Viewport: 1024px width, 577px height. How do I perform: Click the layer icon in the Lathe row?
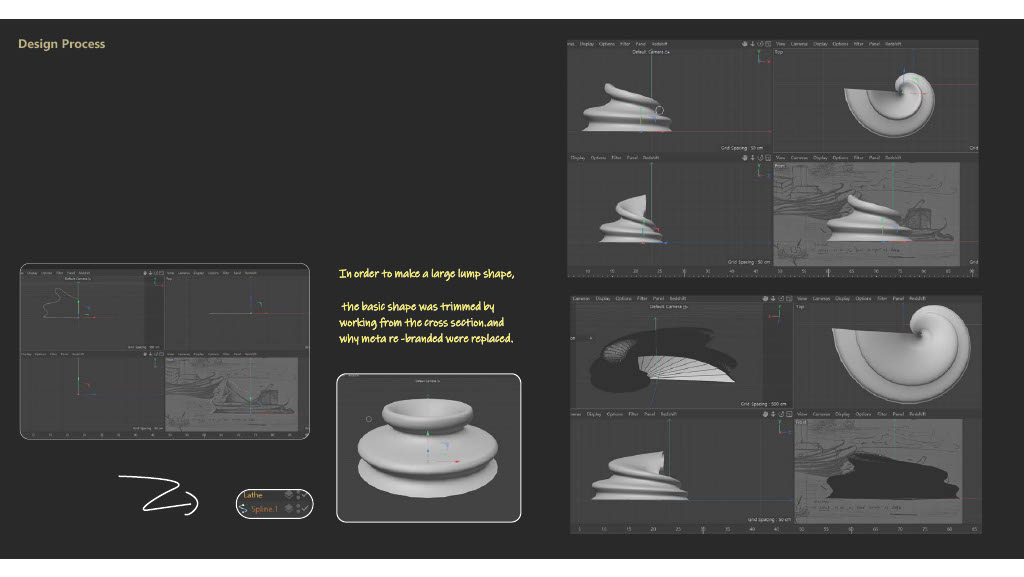click(289, 495)
